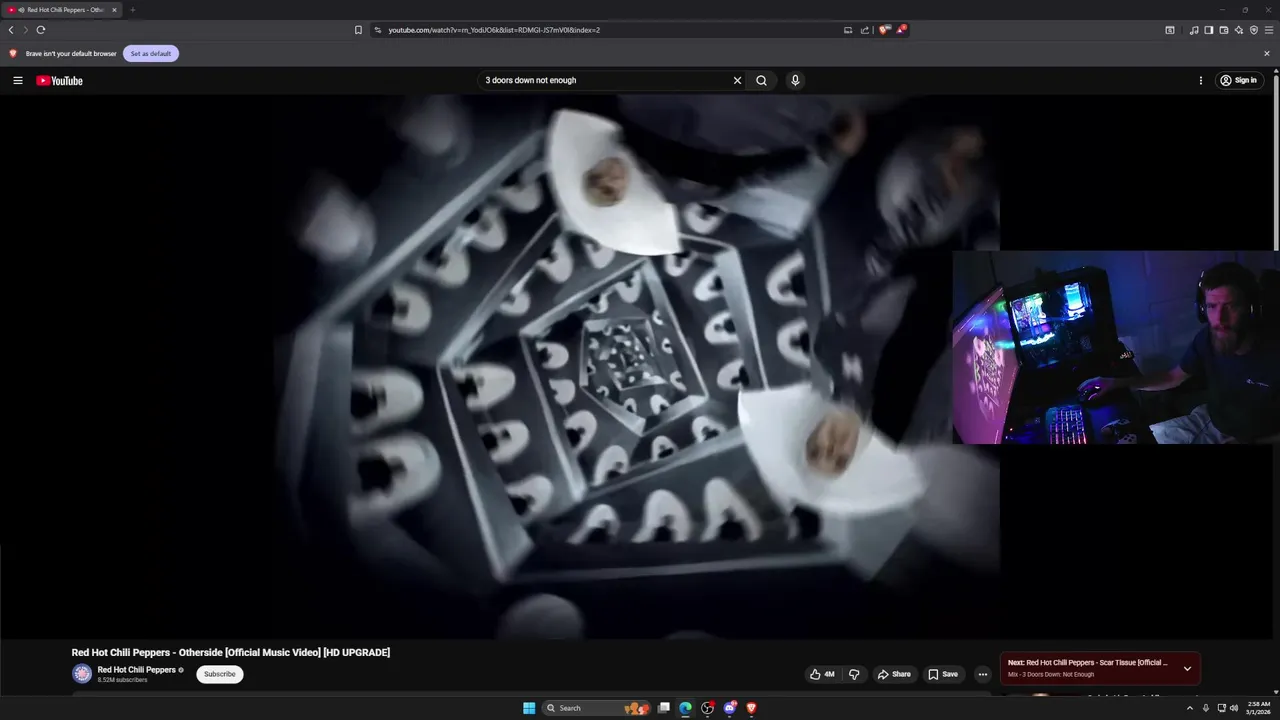Toggle the Brave sidebar panel
Image resolution: width=1280 pixels, height=720 pixels.
coord(1209,30)
